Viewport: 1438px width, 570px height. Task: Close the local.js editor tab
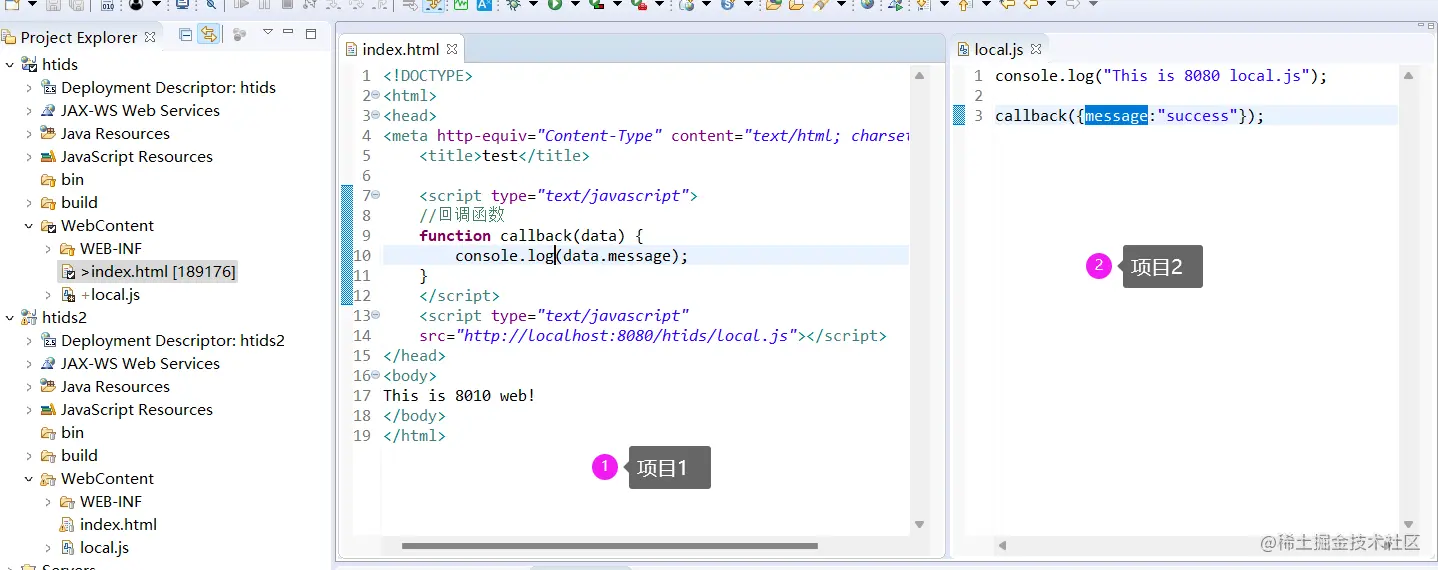[1036, 48]
